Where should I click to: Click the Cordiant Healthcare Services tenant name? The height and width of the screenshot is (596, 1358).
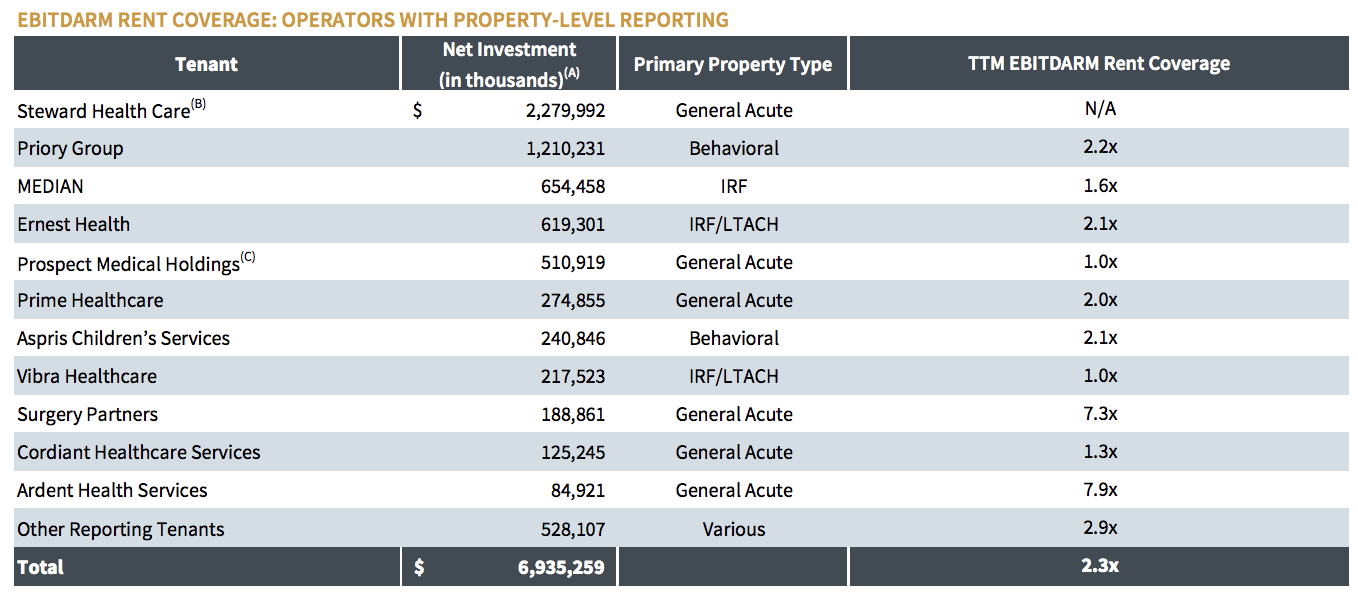pos(137,452)
